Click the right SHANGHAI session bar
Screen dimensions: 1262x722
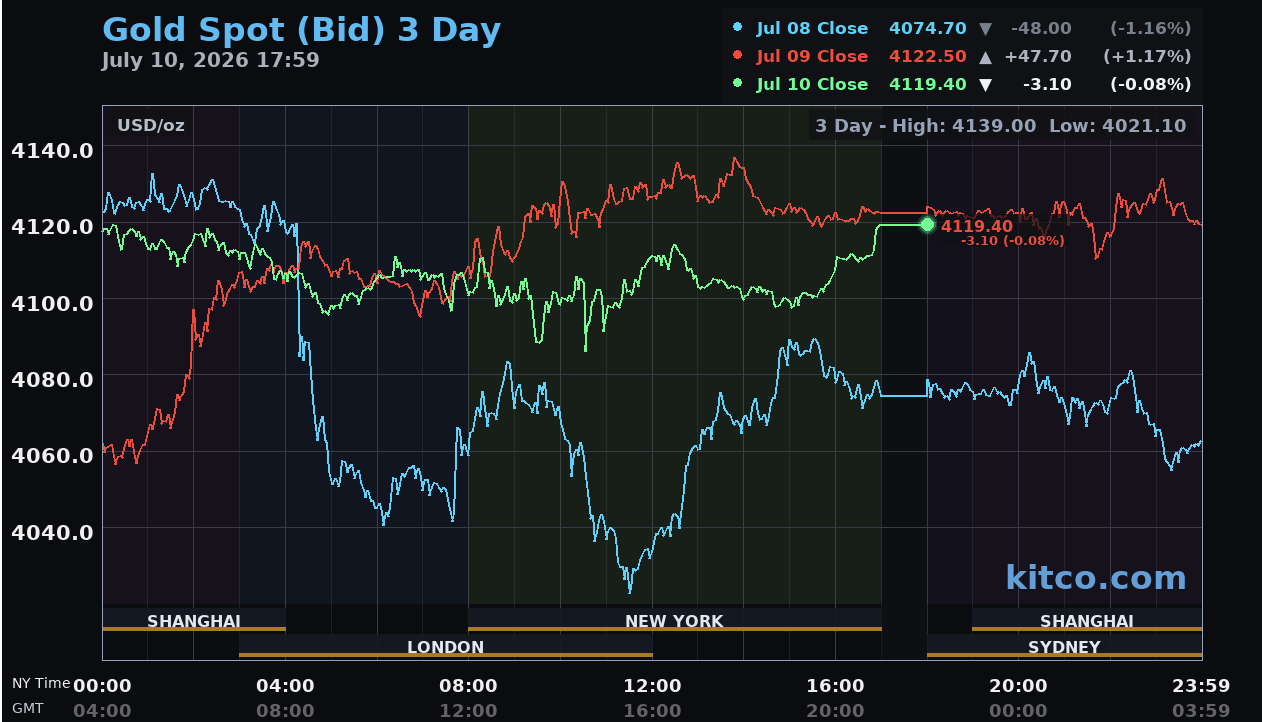click(1087, 620)
